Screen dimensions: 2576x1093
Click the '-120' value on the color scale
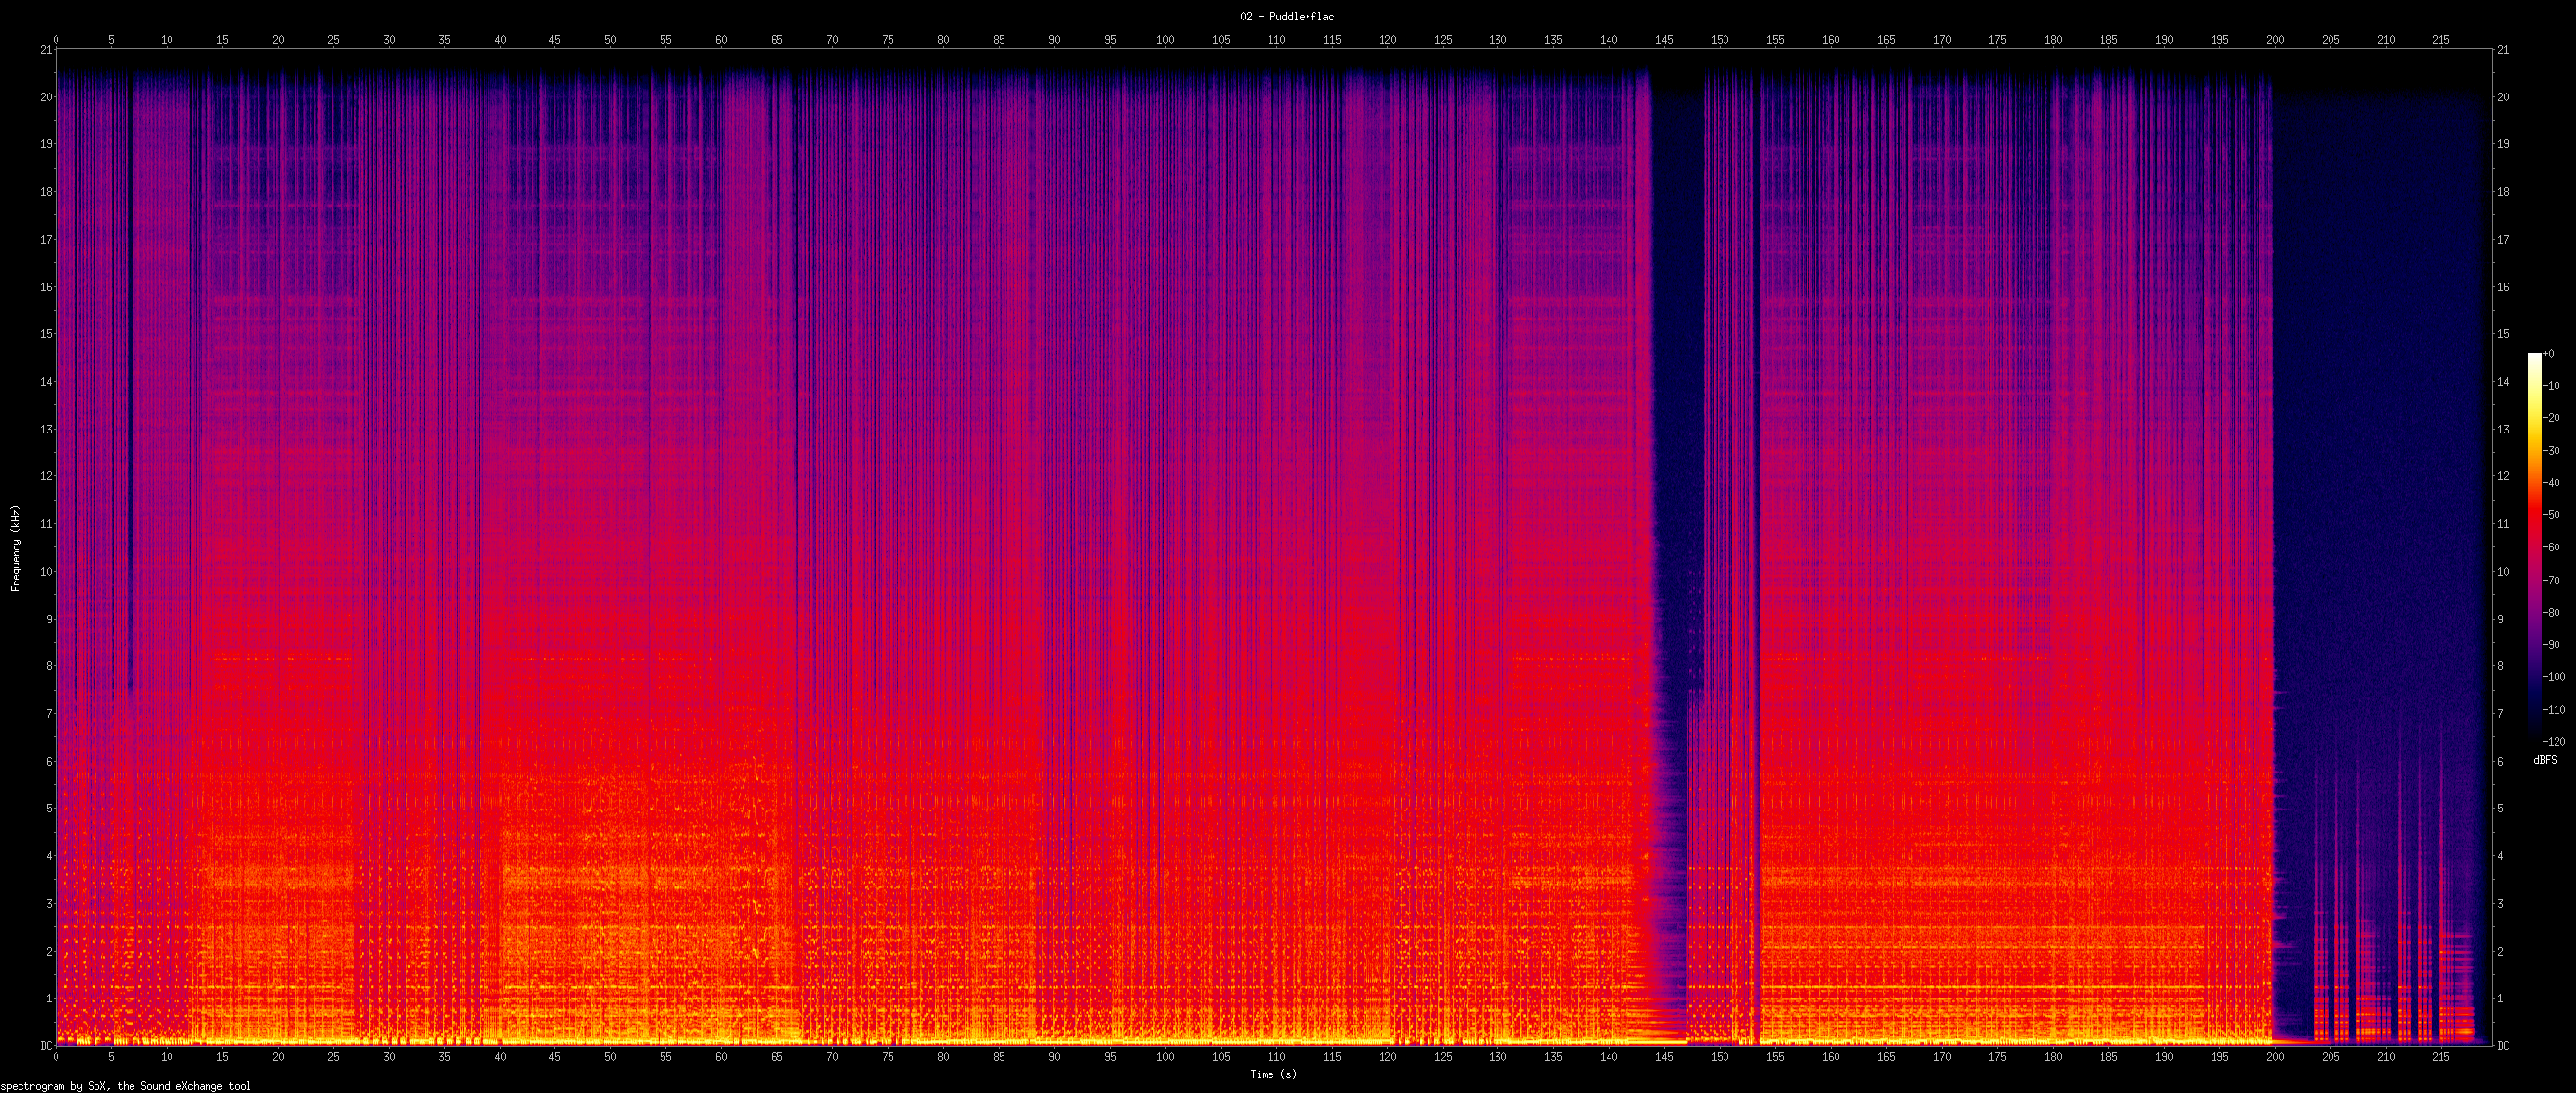(2552, 742)
